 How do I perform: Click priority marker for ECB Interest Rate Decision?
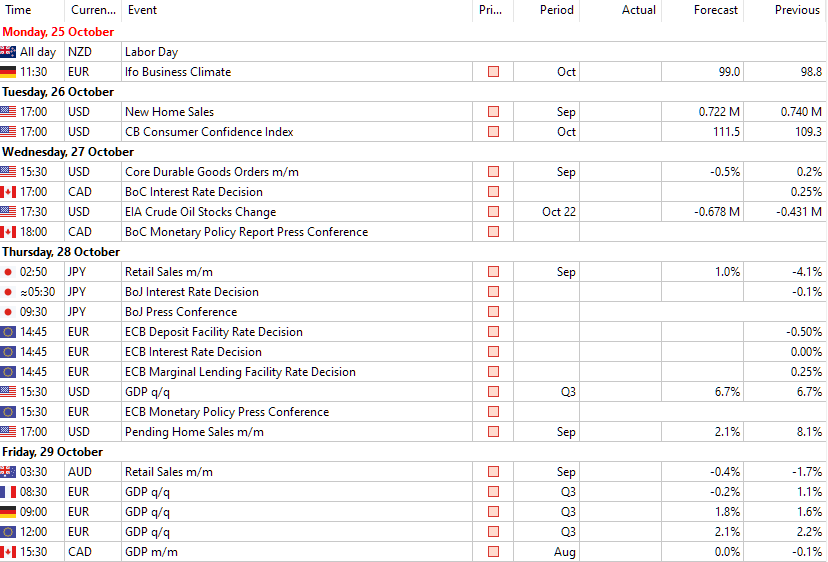tap(493, 352)
